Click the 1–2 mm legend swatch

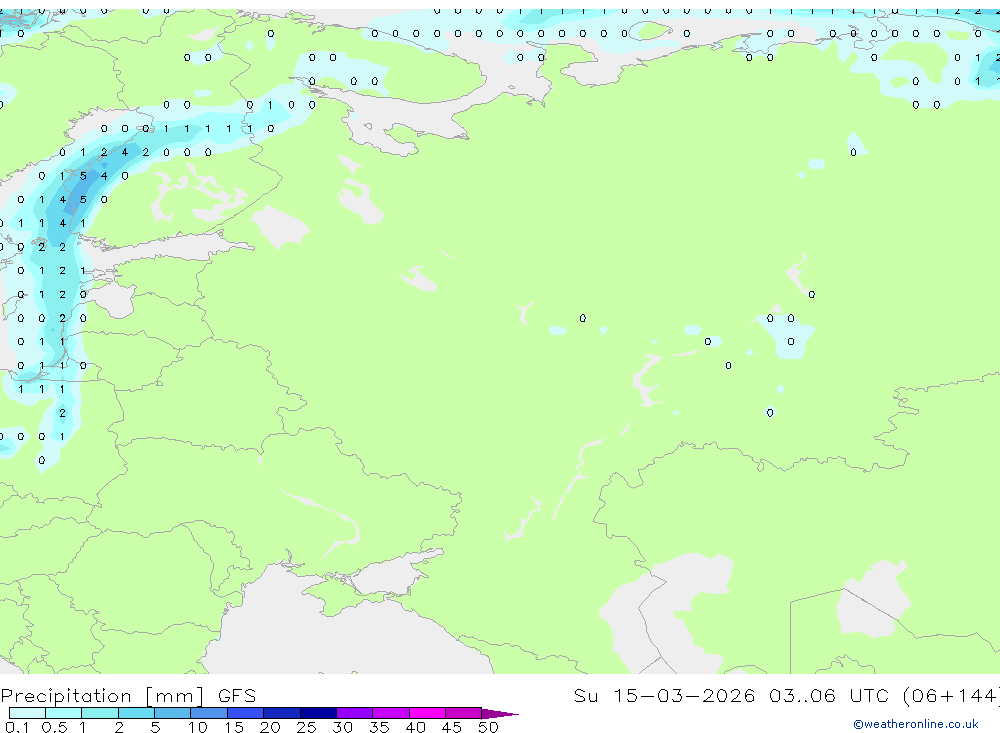tap(100, 713)
